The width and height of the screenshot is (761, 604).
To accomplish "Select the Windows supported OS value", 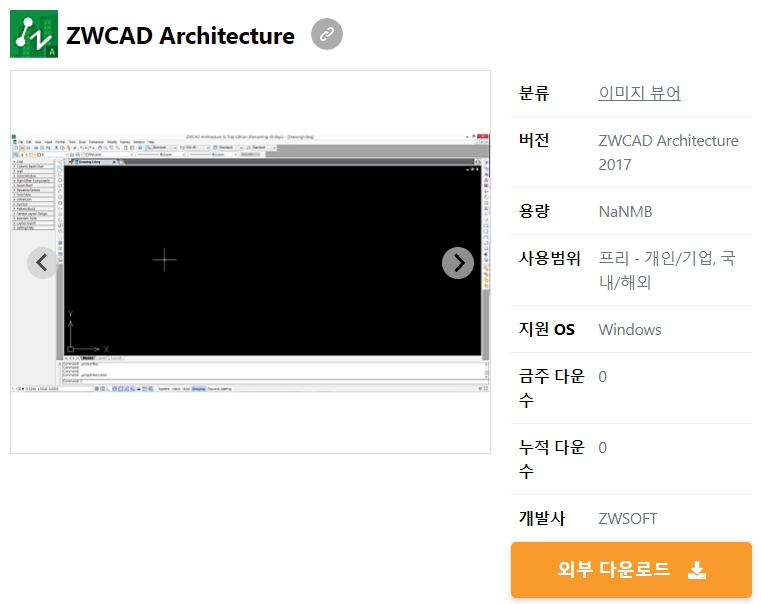I will (629, 330).
